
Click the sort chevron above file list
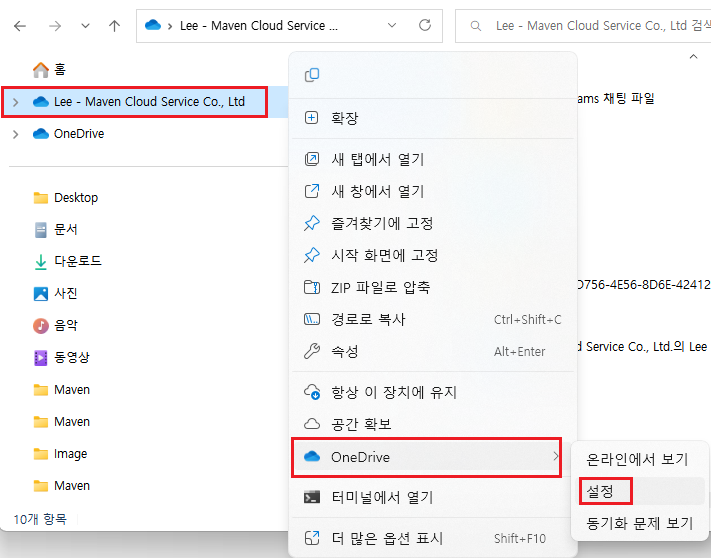693,57
